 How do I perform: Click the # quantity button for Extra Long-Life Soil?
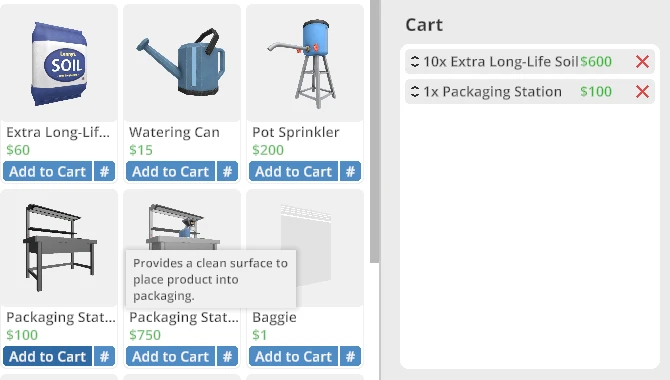104,171
